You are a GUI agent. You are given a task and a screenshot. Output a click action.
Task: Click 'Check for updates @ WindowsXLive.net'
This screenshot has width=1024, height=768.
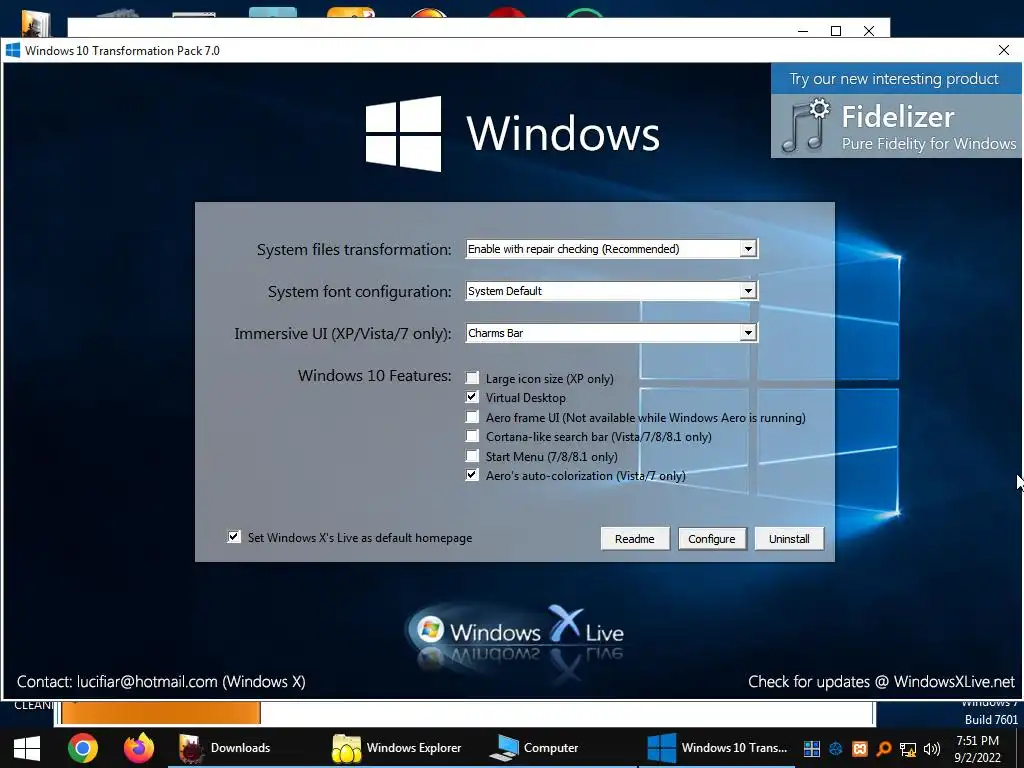pos(882,682)
